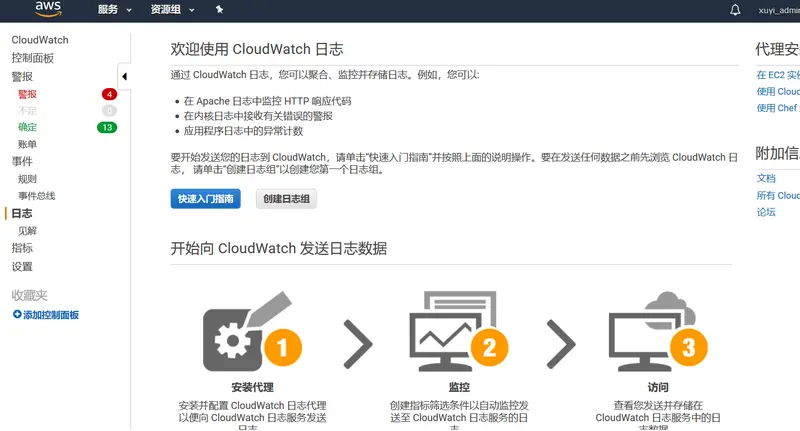Viewport: 800px width, 431px height.
Task: Select the 警报 section heading in sidebar
Action: pyautogui.click(x=22, y=77)
